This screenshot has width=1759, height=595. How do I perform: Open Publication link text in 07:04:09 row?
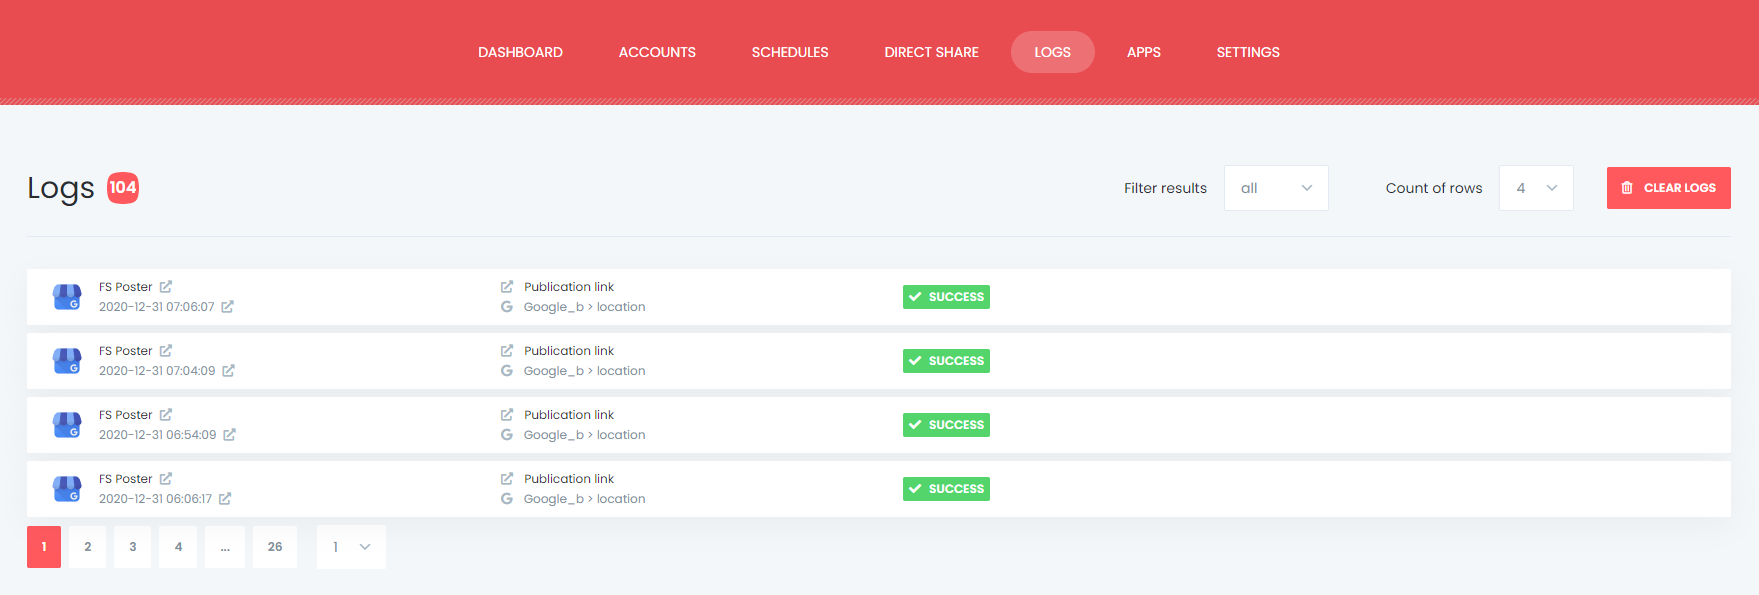569,351
